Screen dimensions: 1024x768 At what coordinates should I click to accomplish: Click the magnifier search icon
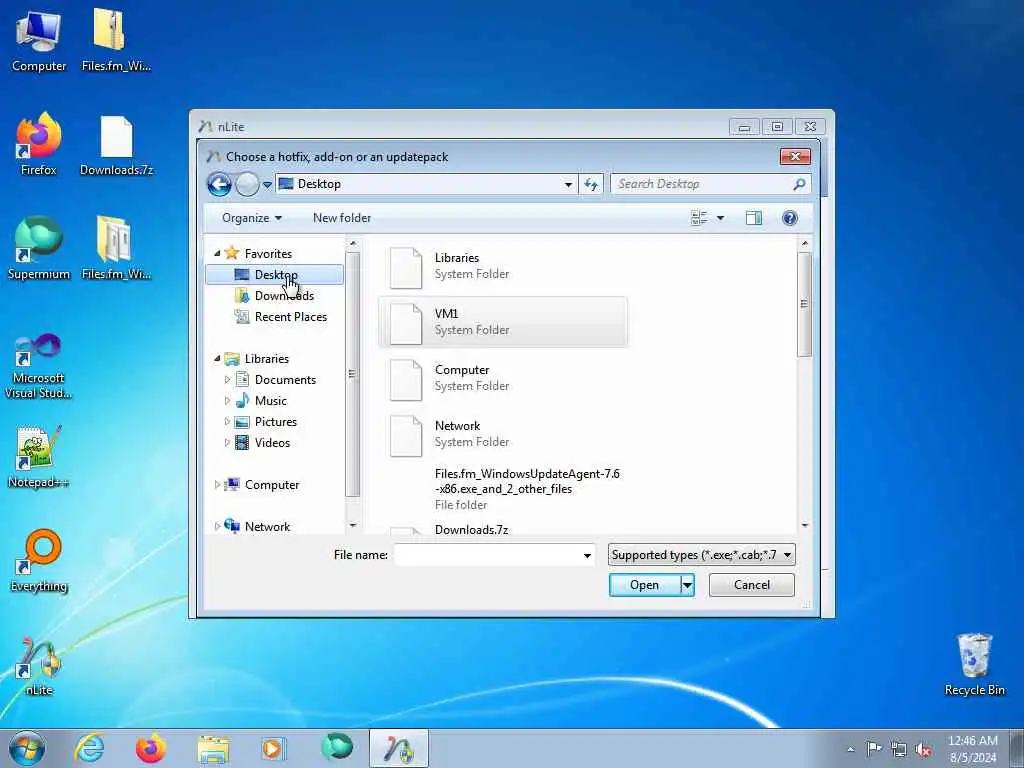pos(799,184)
